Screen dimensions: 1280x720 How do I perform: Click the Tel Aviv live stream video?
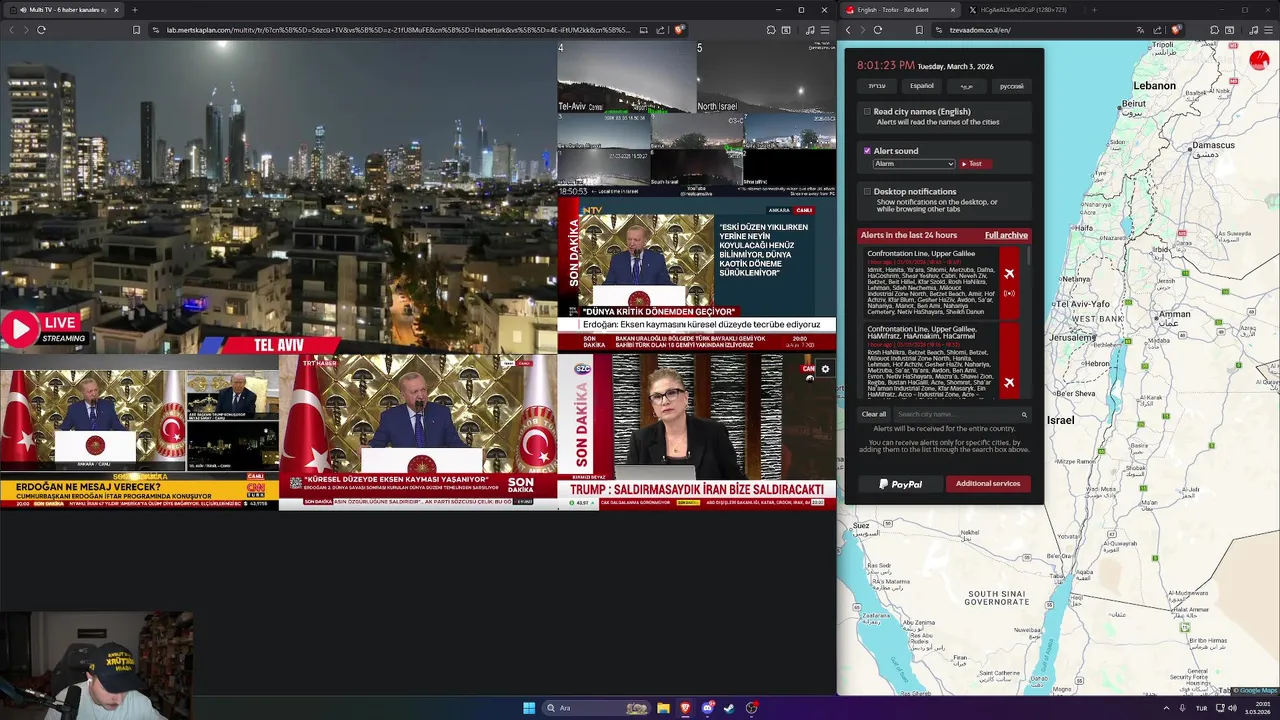[x=278, y=198]
